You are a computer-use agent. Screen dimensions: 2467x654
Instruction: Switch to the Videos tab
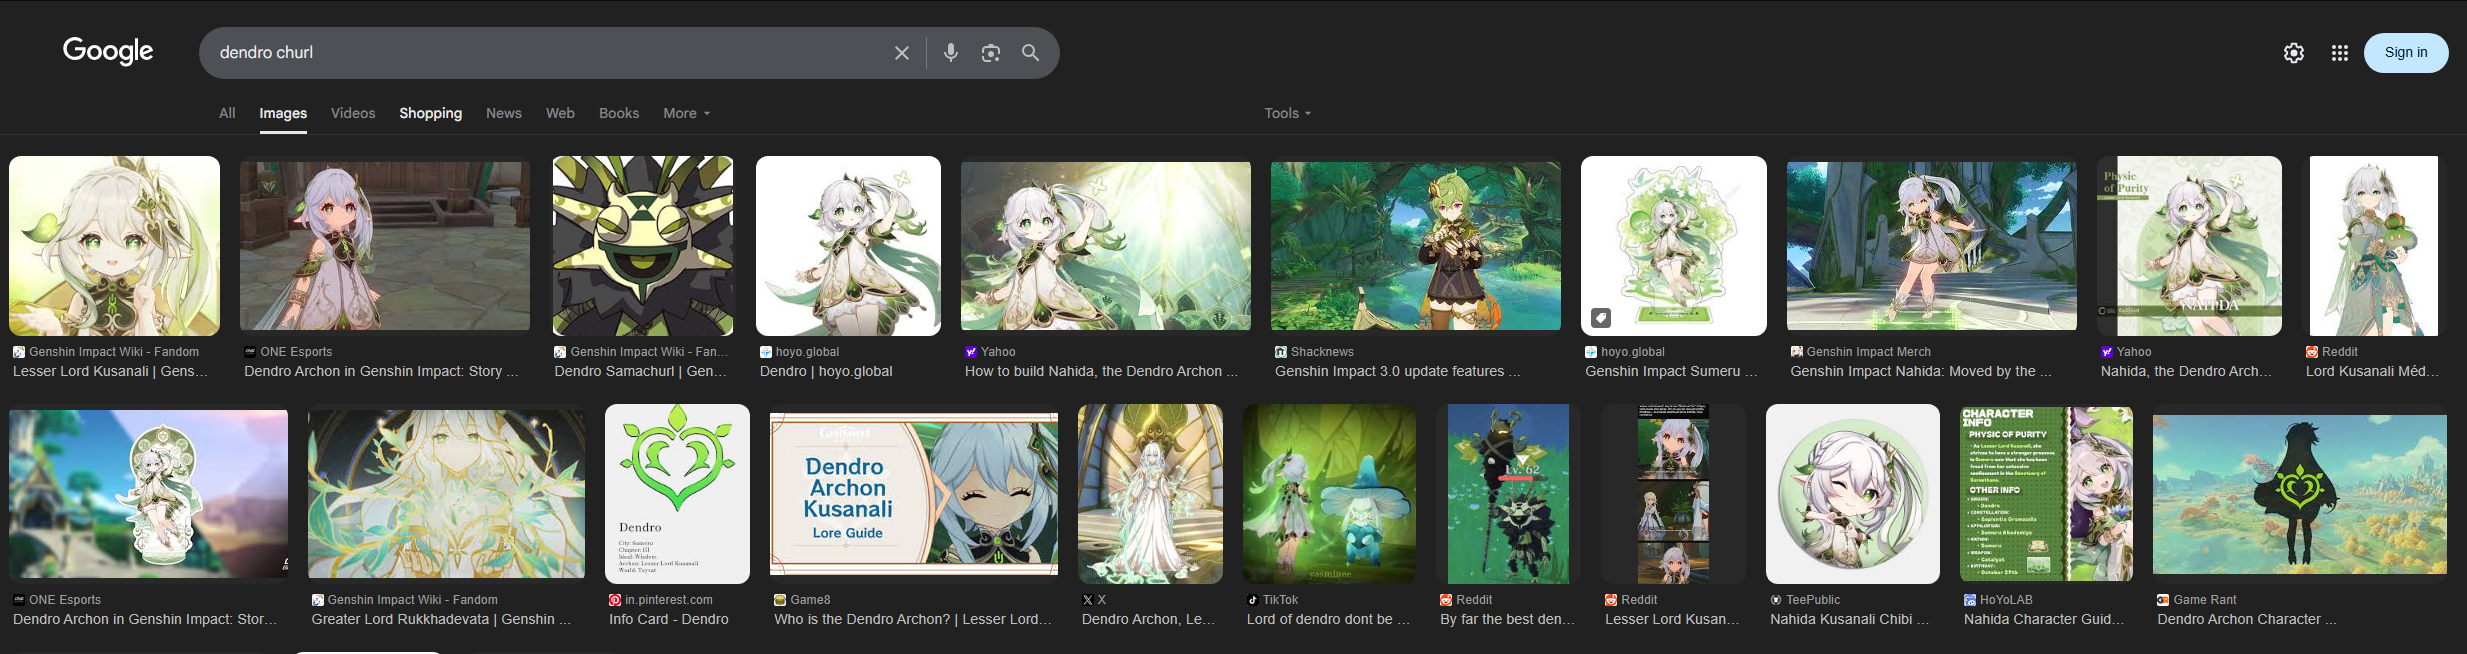point(353,113)
